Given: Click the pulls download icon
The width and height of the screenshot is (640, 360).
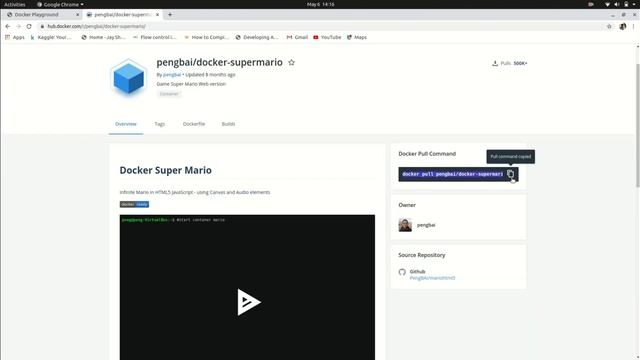Looking at the screenshot, I should [495, 63].
